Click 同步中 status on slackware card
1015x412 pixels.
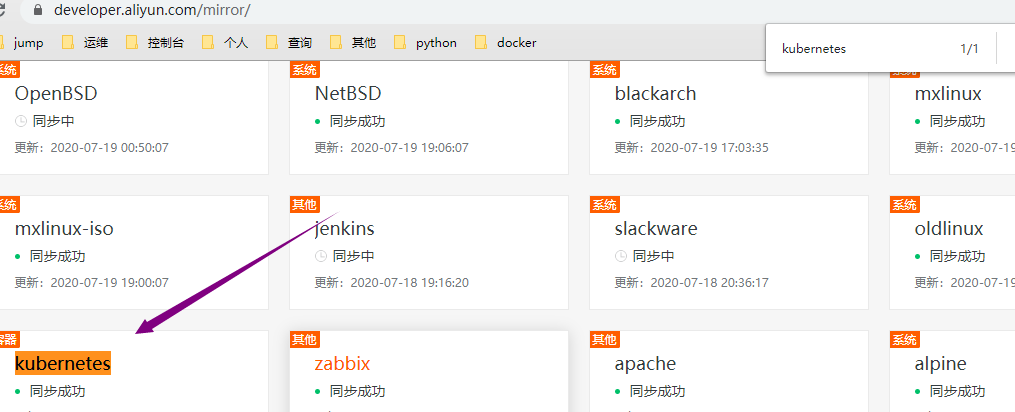653,257
